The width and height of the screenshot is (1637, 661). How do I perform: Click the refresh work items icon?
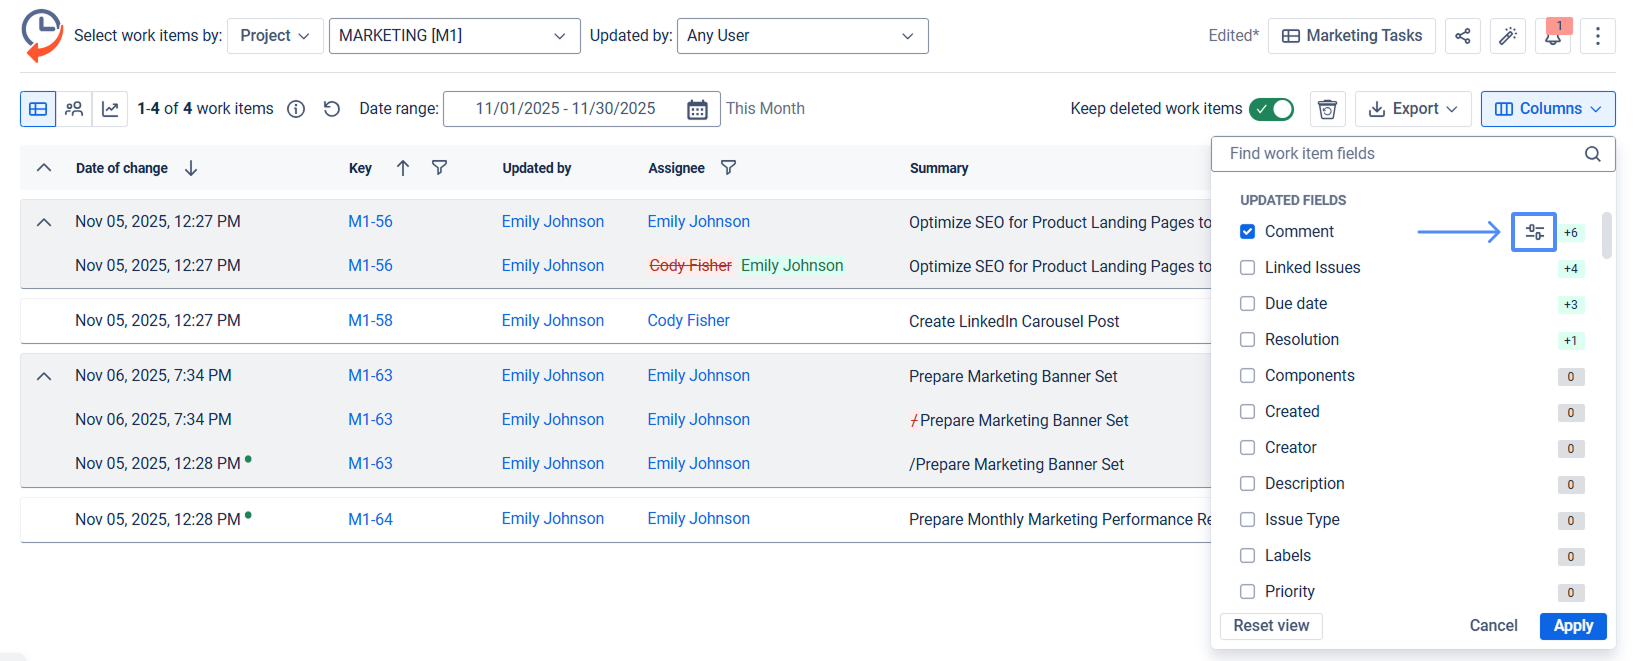332,109
